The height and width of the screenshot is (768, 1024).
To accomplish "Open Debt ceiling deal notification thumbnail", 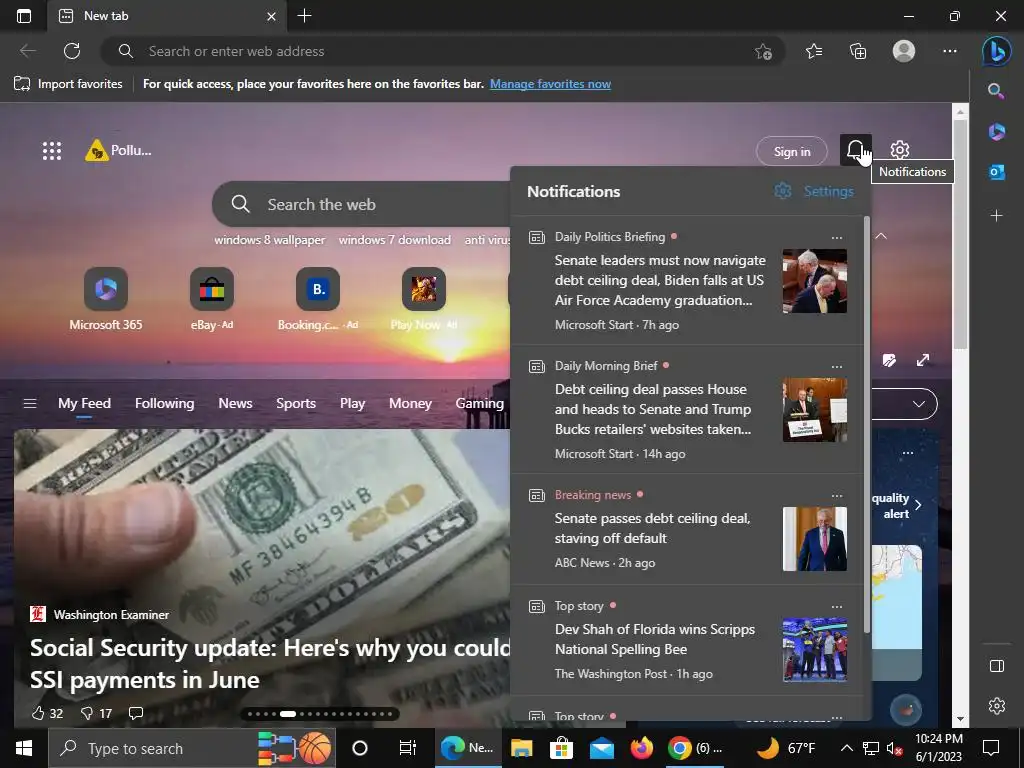I will pos(815,410).
